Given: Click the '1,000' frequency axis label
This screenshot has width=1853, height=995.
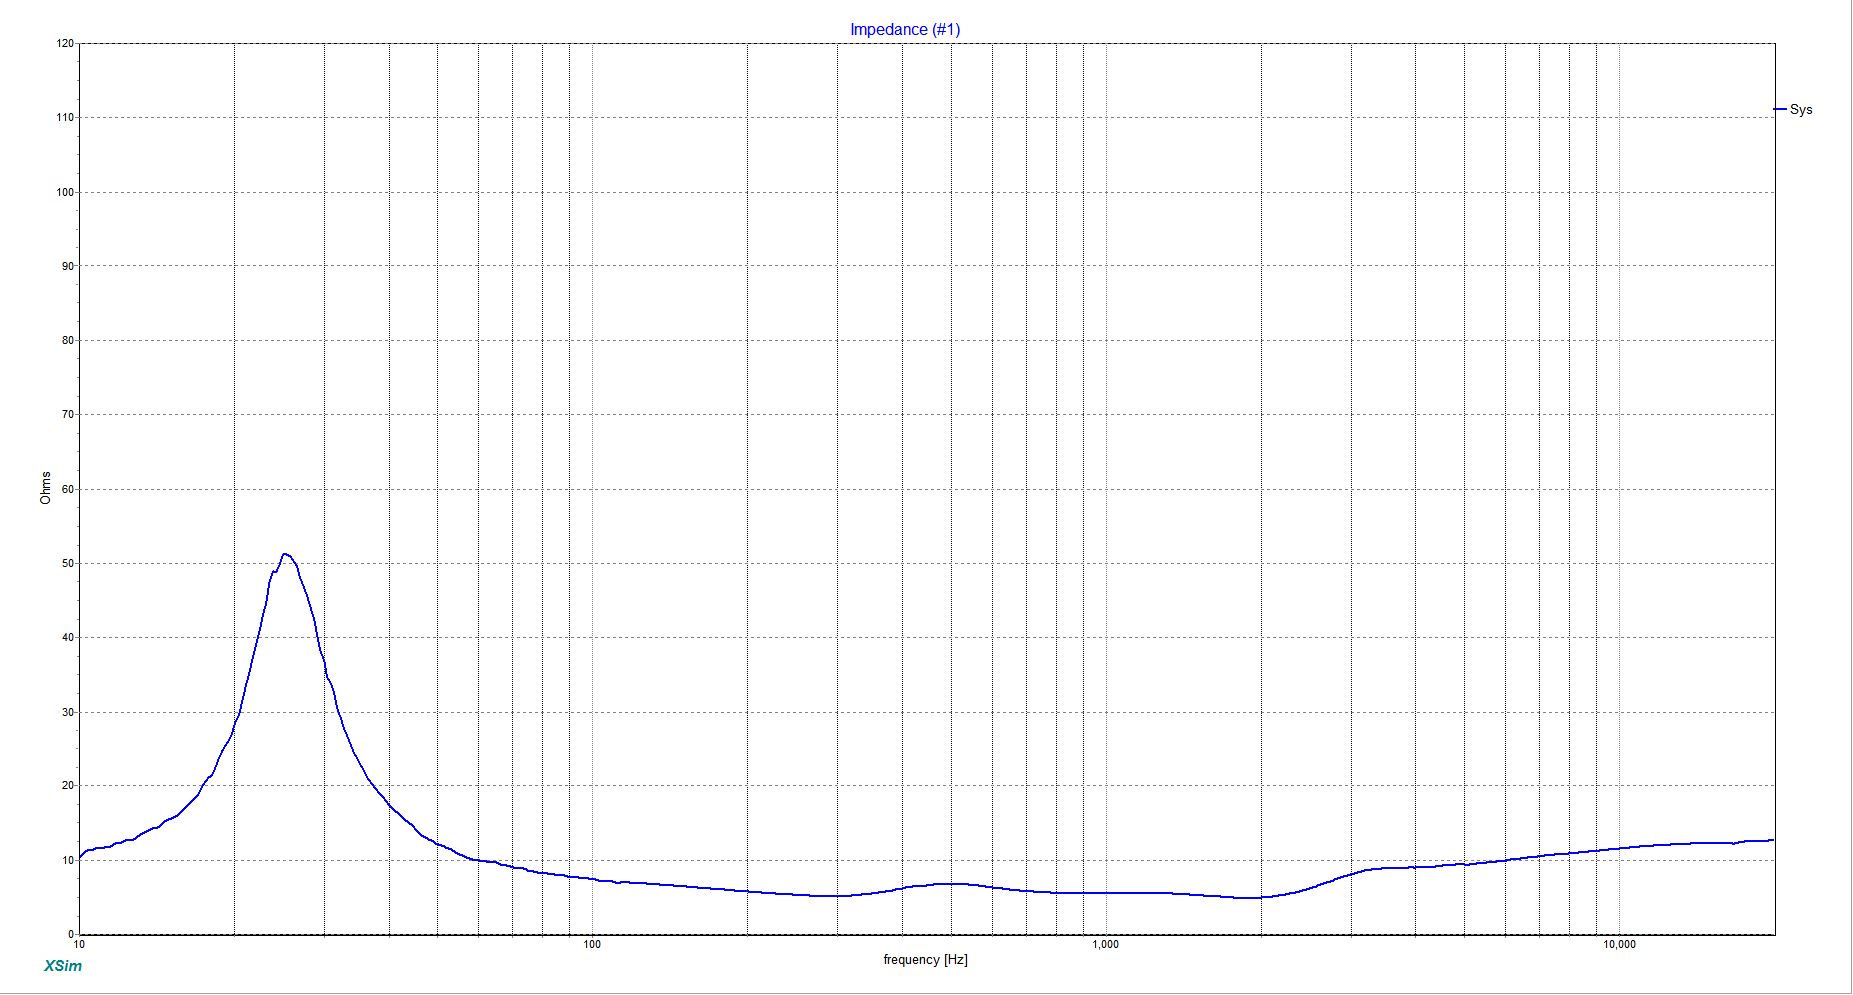Looking at the screenshot, I should click(1106, 945).
